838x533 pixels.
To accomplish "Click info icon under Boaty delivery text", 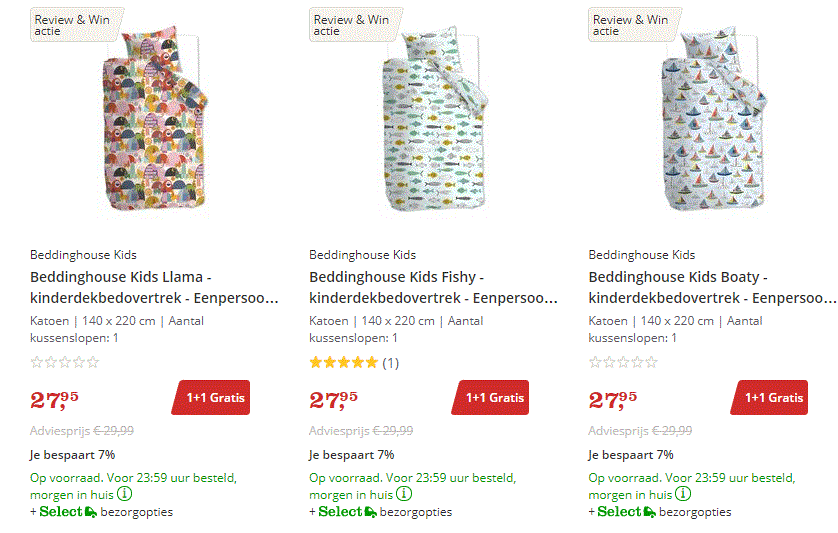I will [683, 494].
